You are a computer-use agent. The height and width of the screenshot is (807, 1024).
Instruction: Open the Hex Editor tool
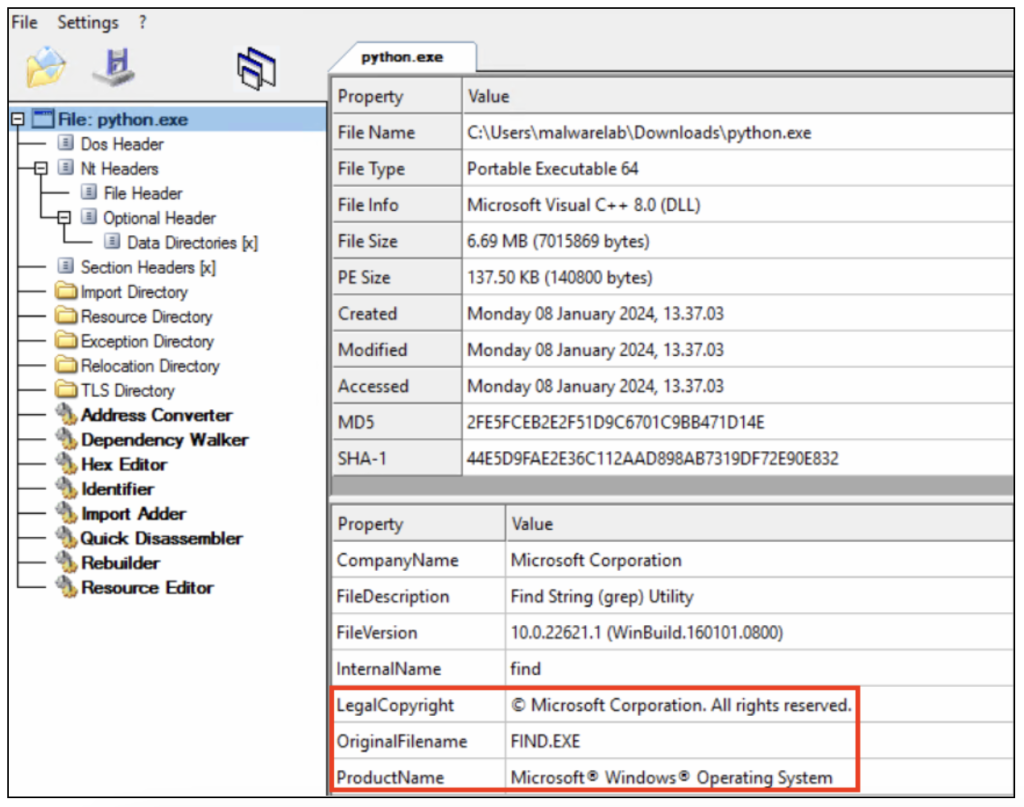click(x=125, y=464)
